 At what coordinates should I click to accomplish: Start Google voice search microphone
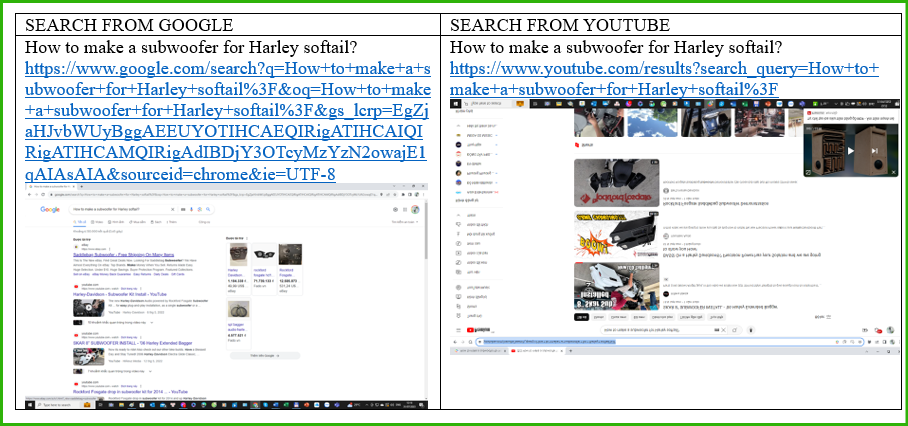click(192, 210)
